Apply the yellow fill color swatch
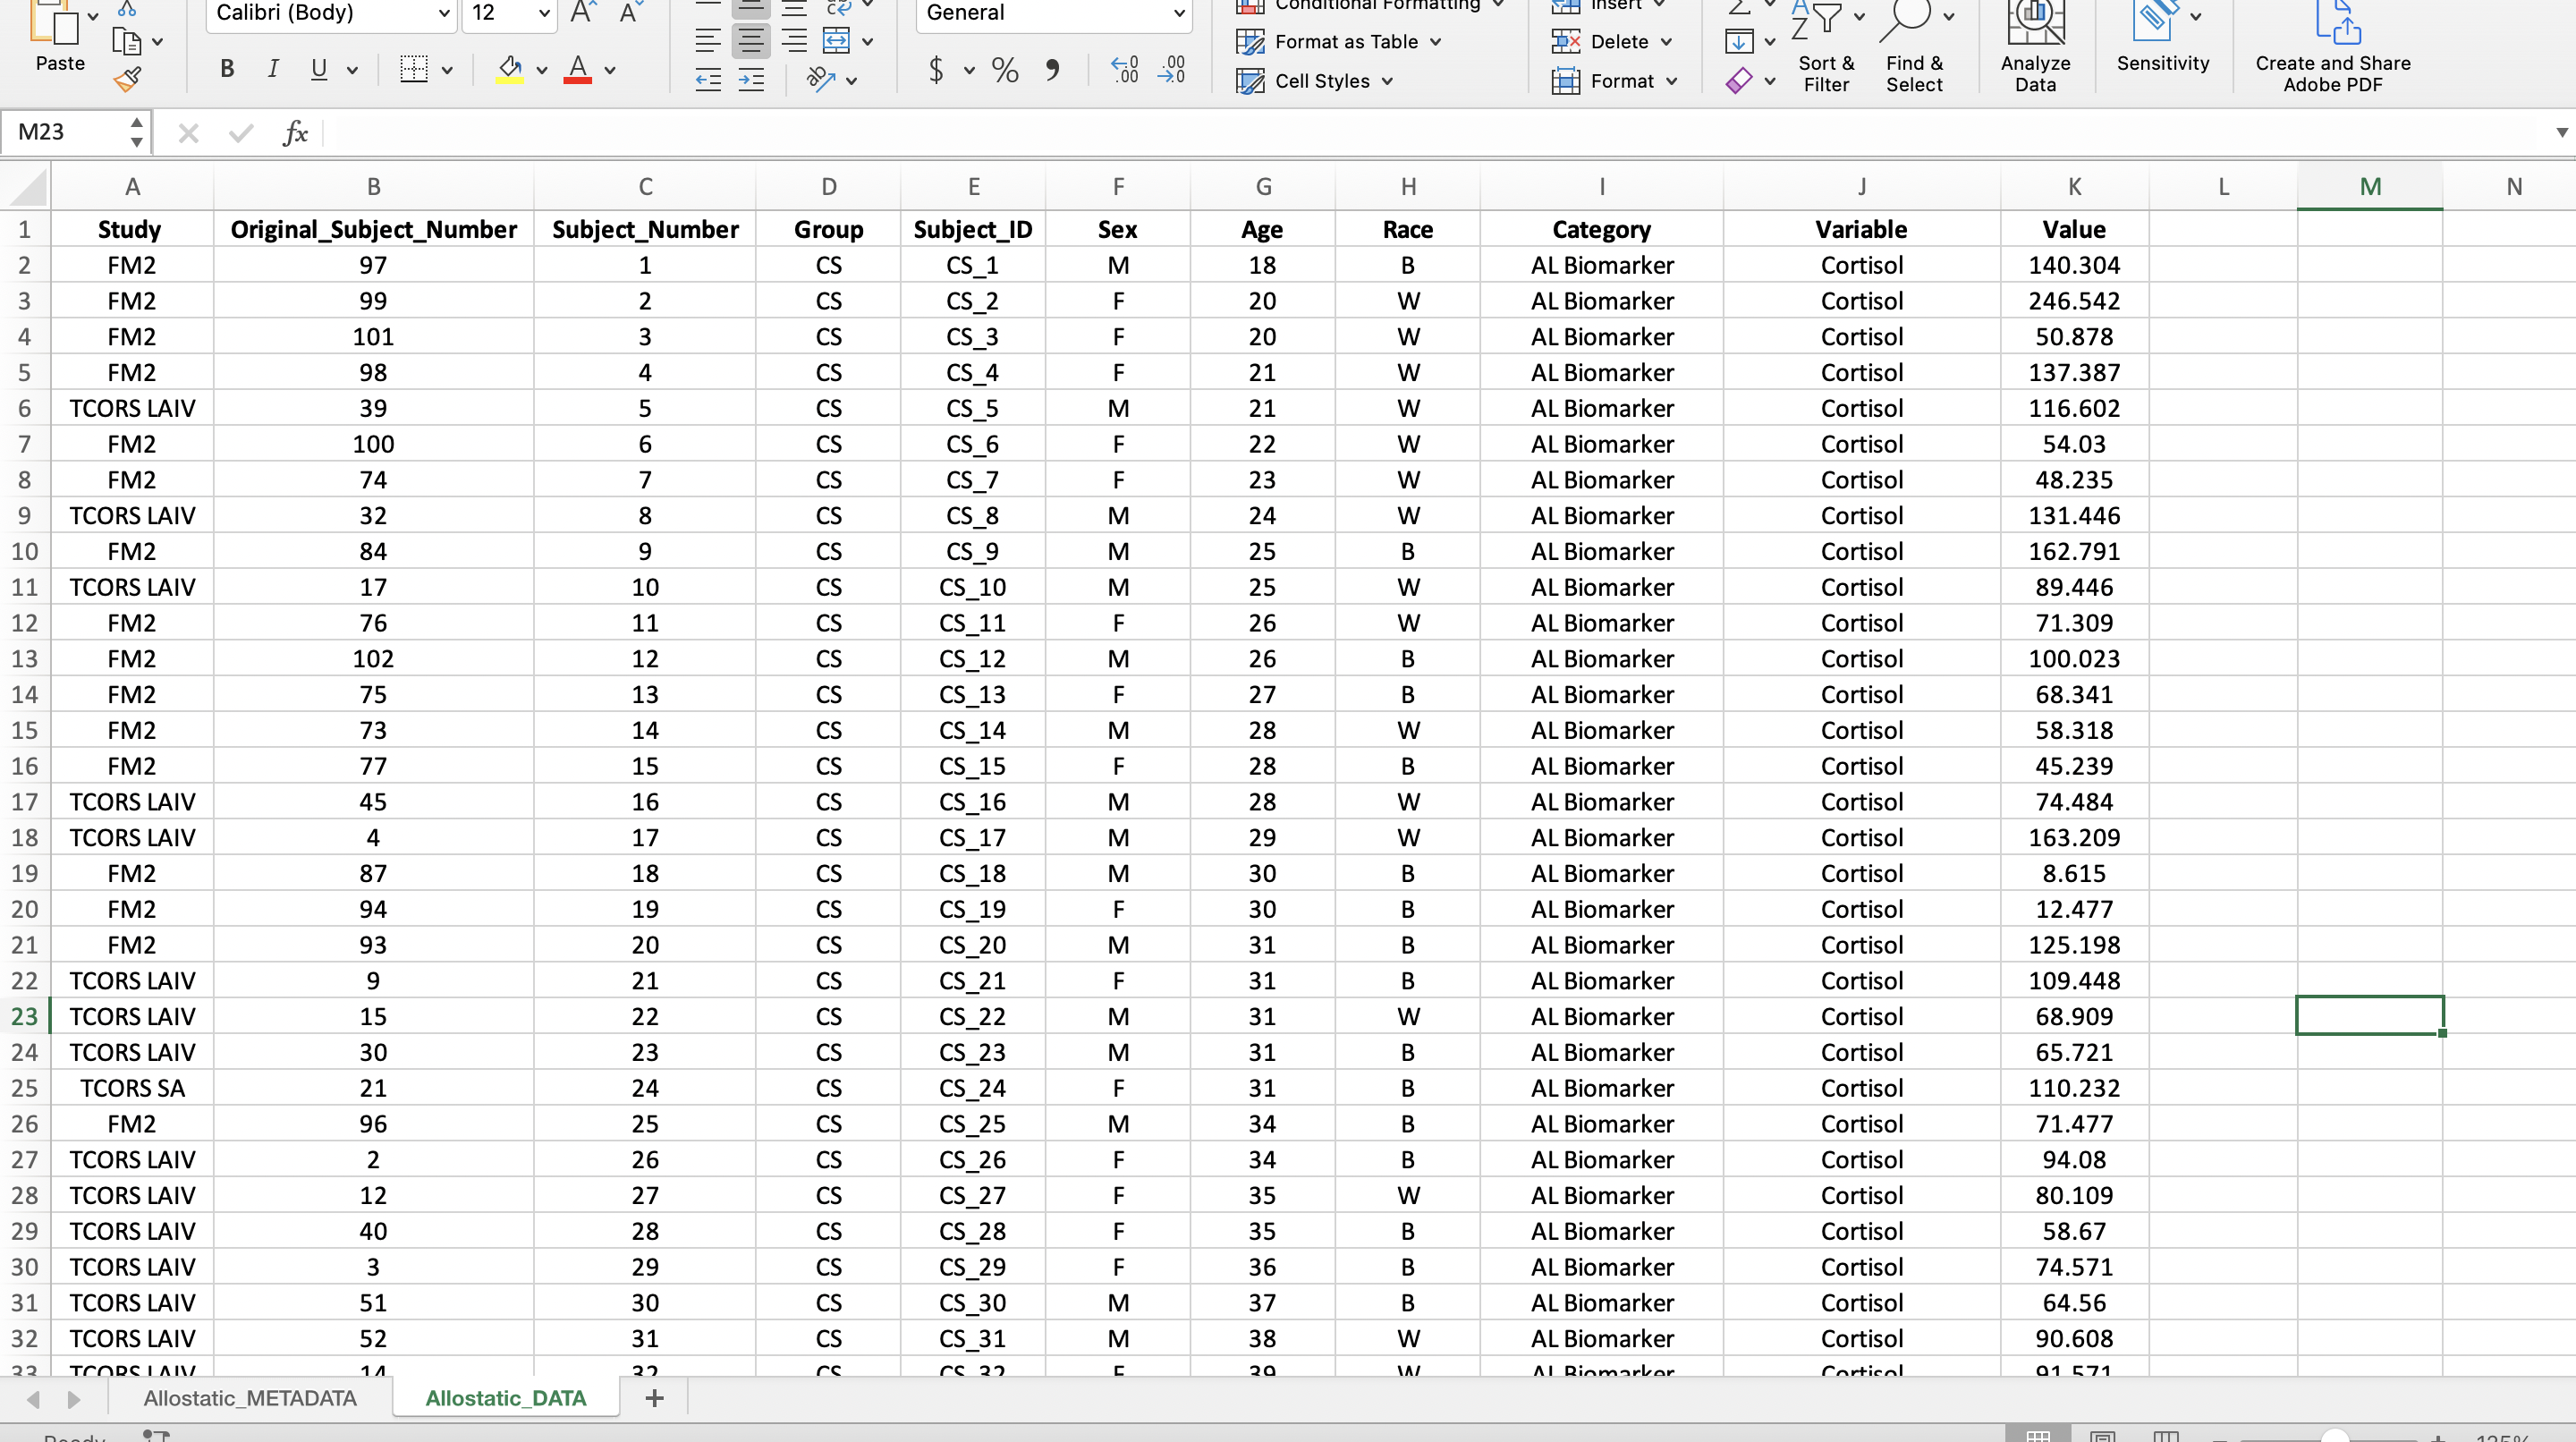 (x=510, y=70)
